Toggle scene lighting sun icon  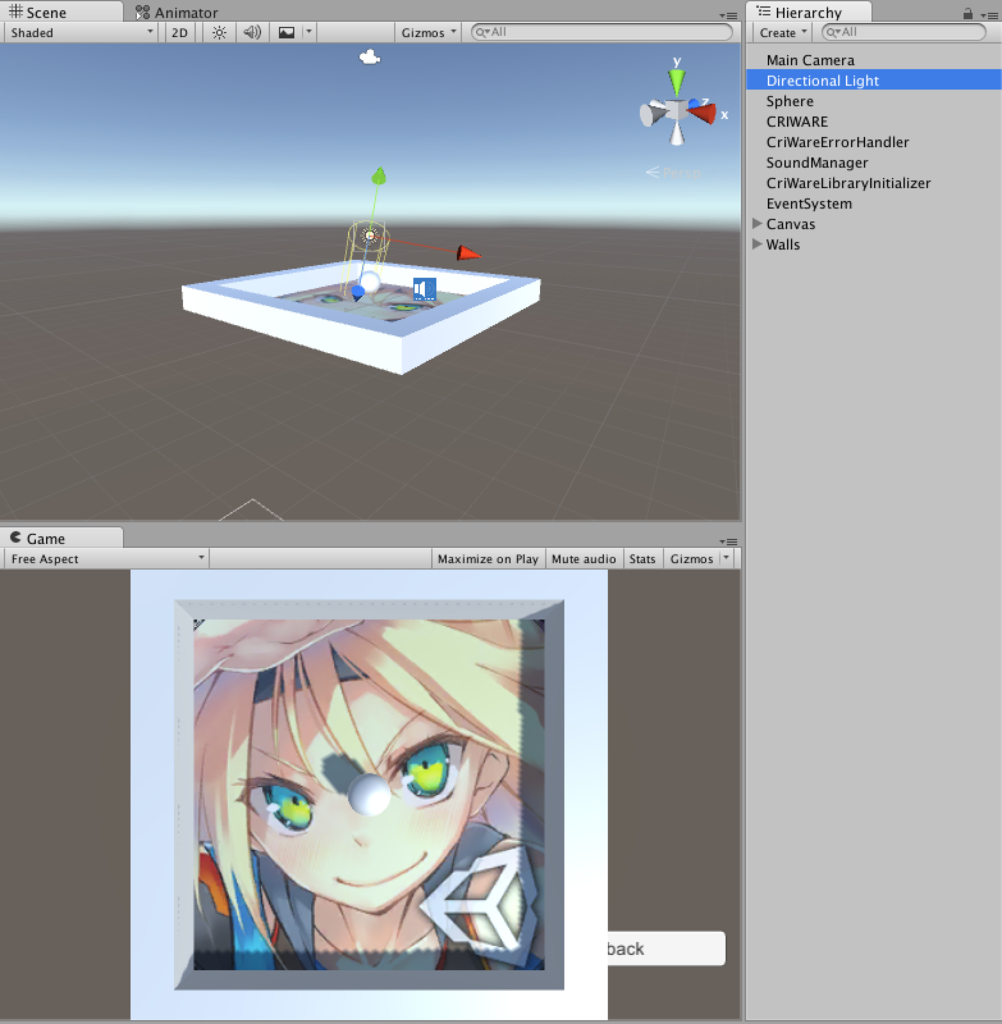point(219,33)
